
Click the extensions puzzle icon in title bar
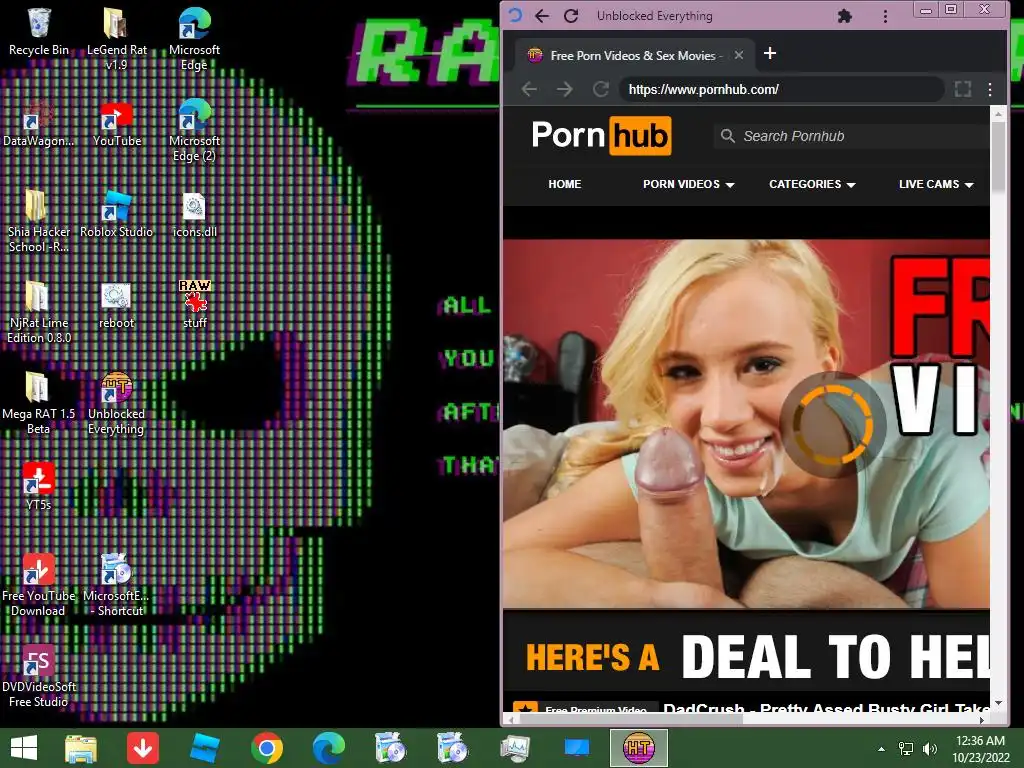(844, 16)
